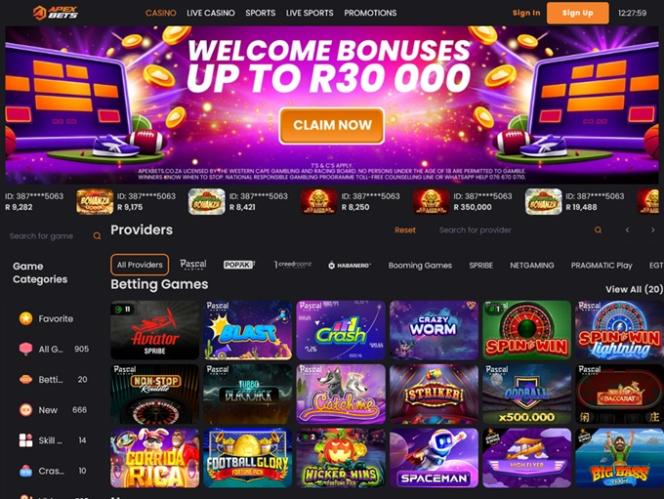
Task: Click the Sign In link
Action: coord(526,13)
